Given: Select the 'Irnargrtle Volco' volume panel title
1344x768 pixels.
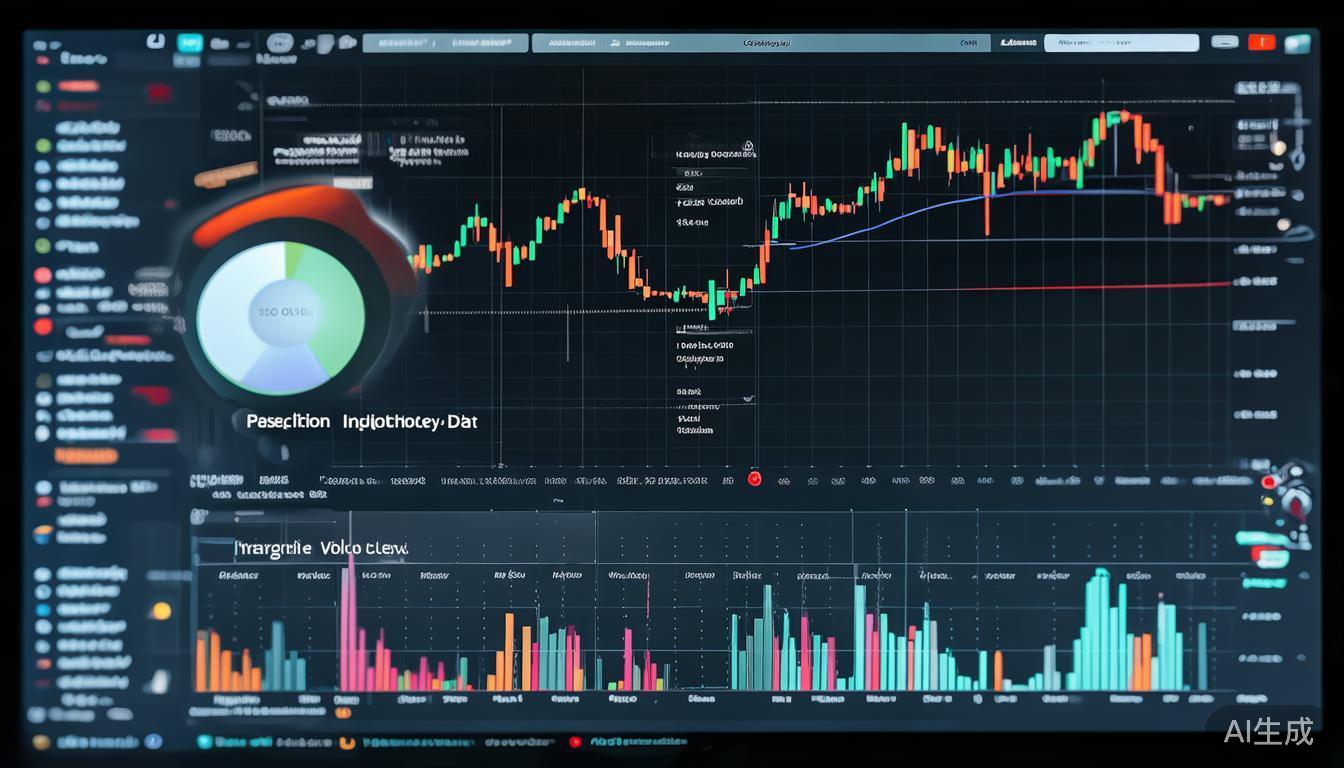Looking at the screenshot, I should tap(320, 548).
